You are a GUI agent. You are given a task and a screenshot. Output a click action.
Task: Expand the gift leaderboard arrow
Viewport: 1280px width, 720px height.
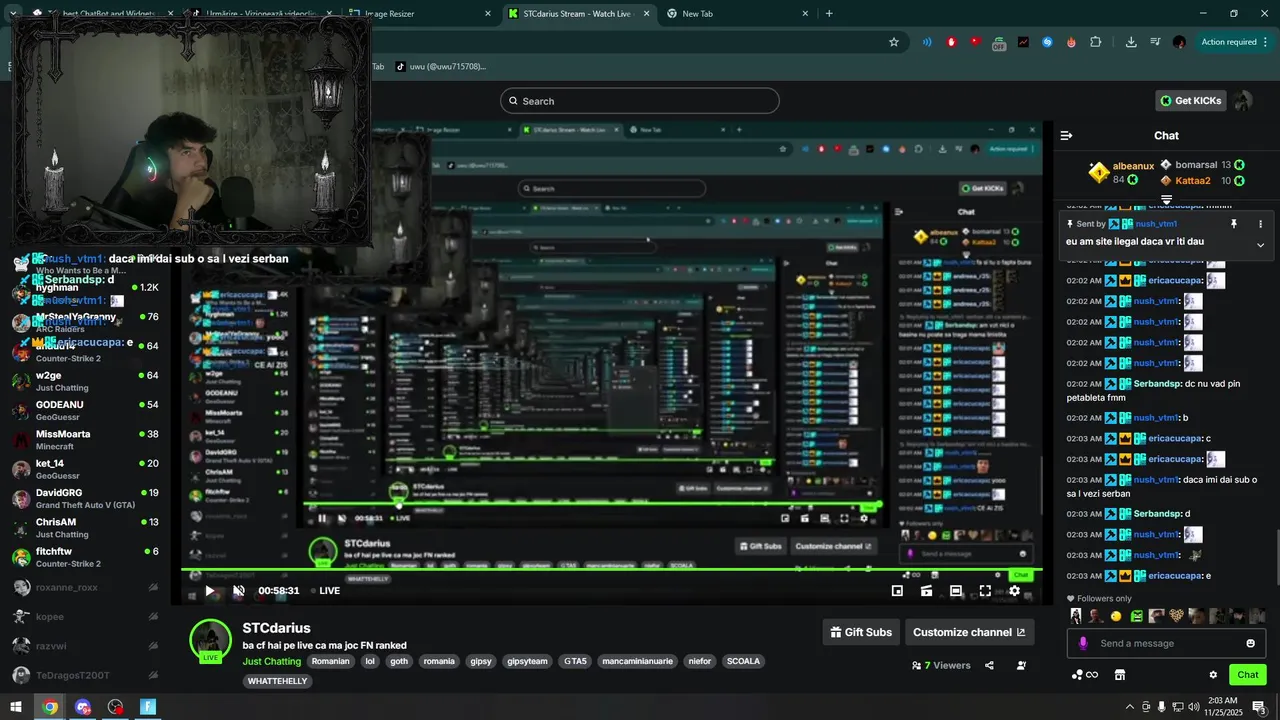1166,200
